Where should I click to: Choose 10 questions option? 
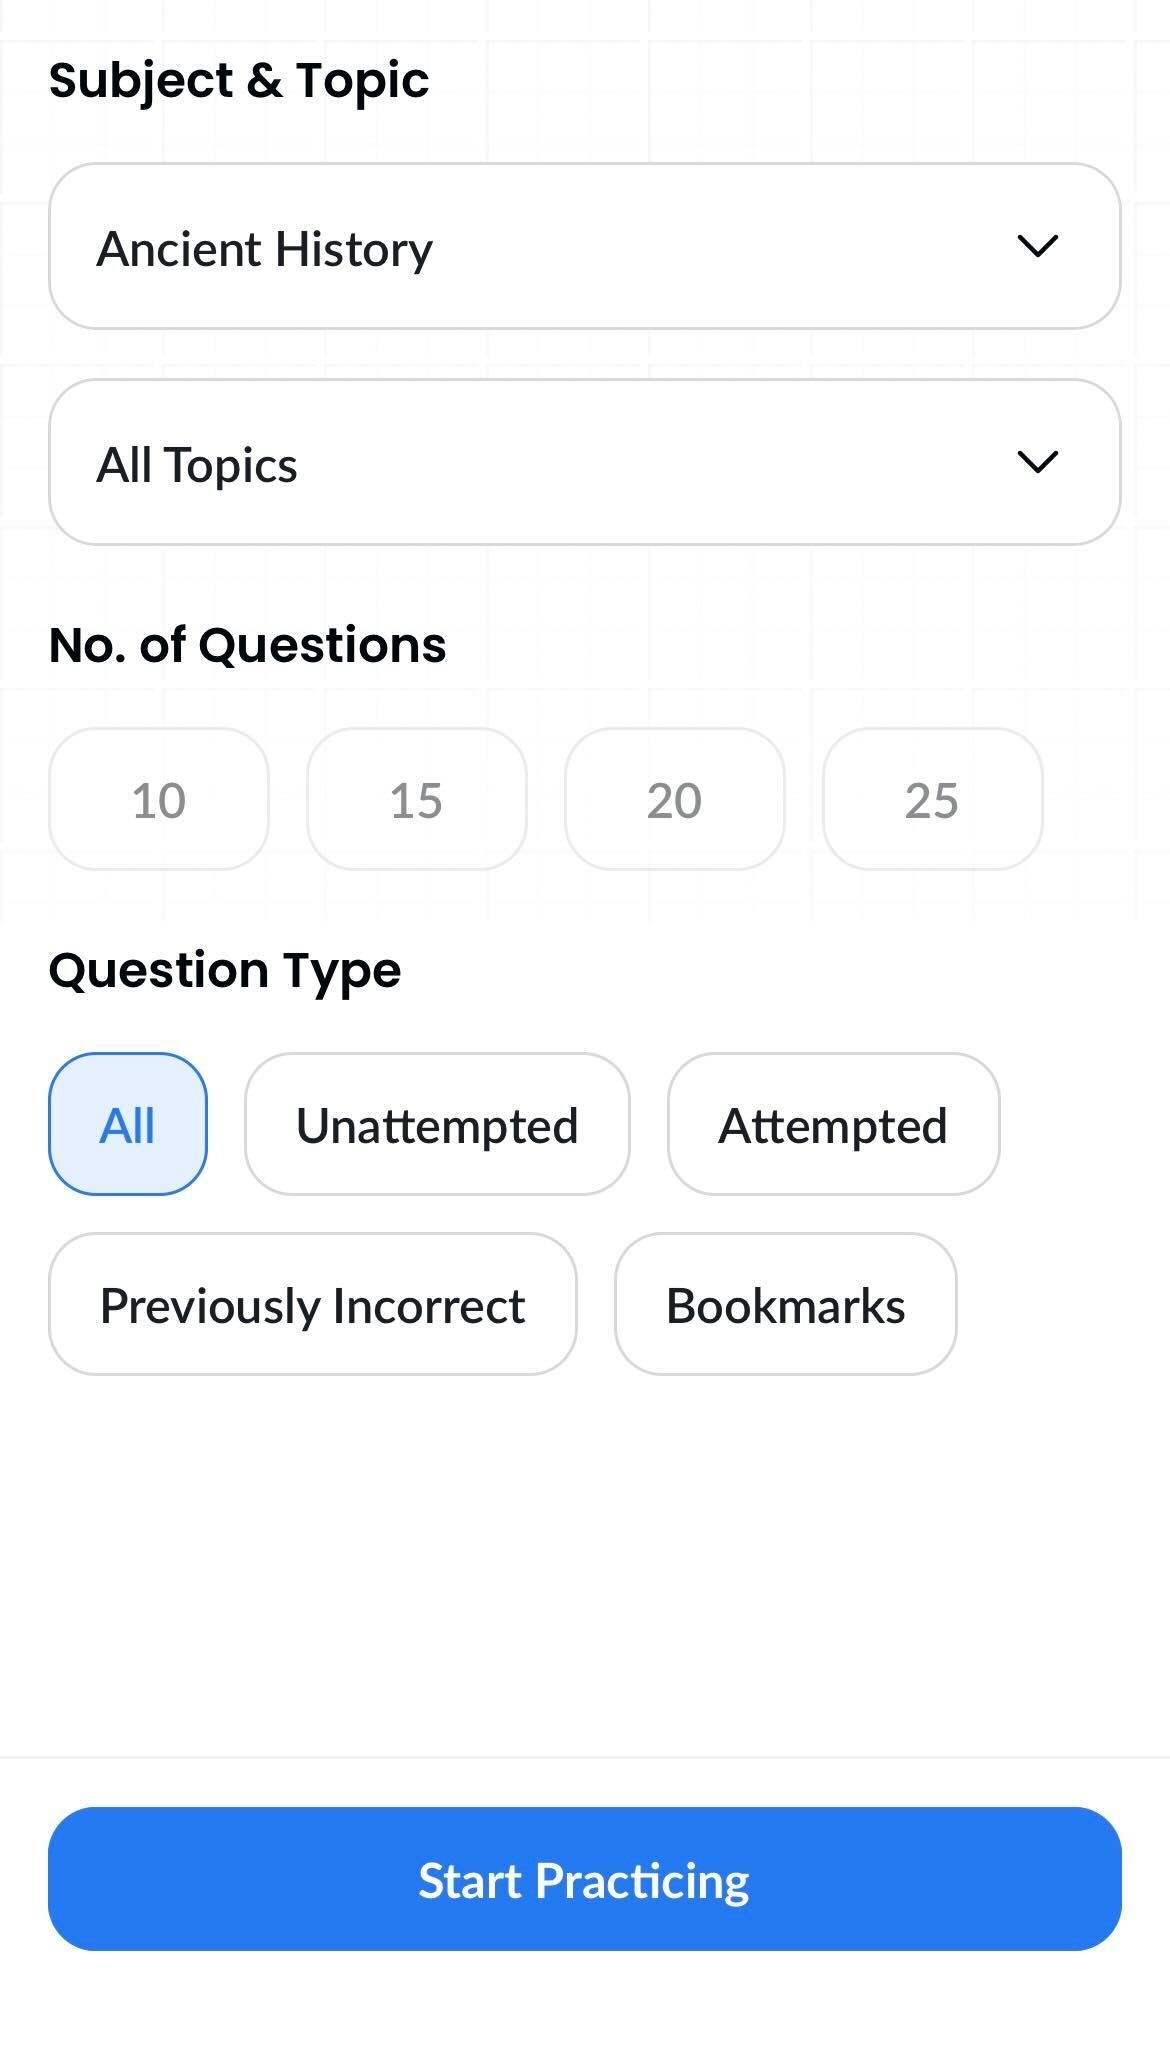click(158, 800)
